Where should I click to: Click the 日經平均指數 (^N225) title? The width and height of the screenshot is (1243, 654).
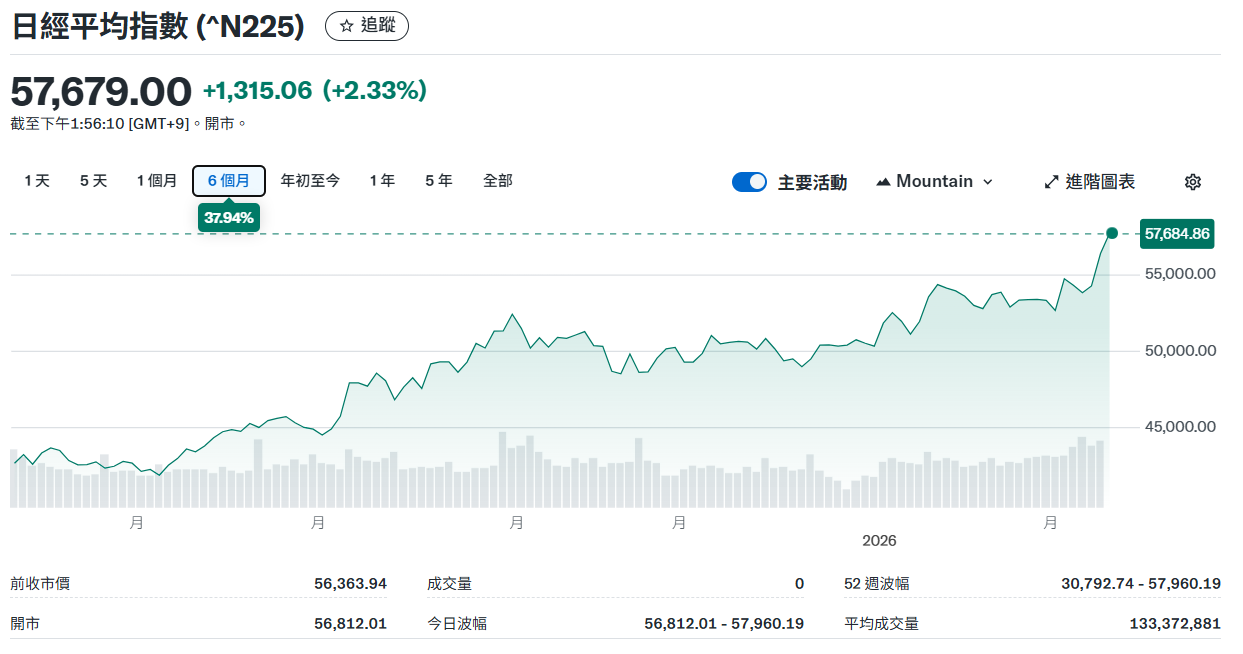tap(158, 27)
